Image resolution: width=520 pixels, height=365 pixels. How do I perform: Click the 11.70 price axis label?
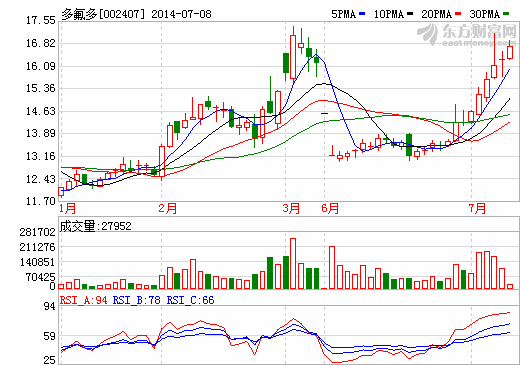(41, 201)
